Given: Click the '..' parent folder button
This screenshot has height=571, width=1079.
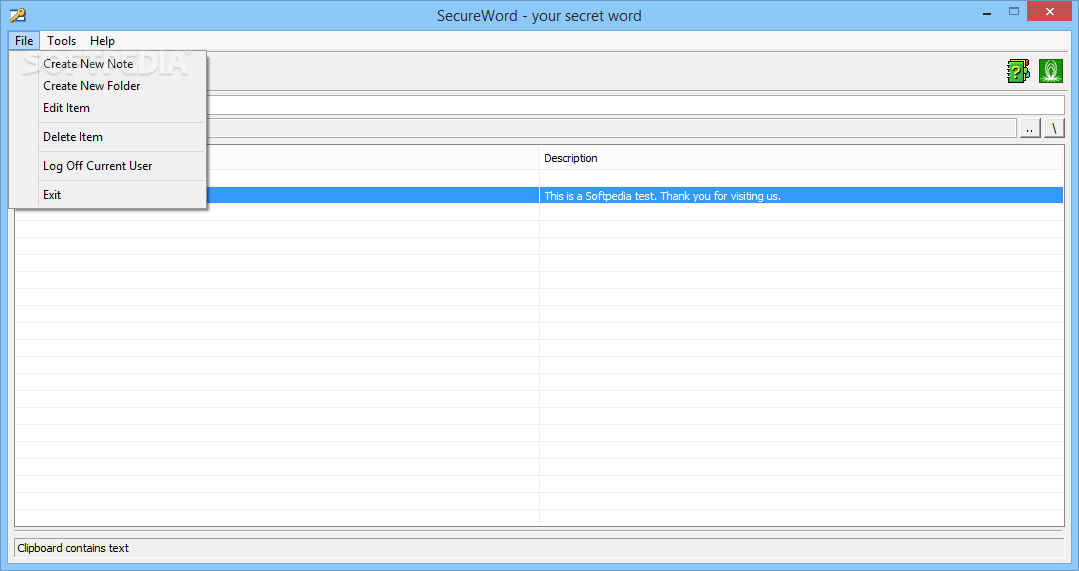Looking at the screenshot, I should (x=1029, y=128).
